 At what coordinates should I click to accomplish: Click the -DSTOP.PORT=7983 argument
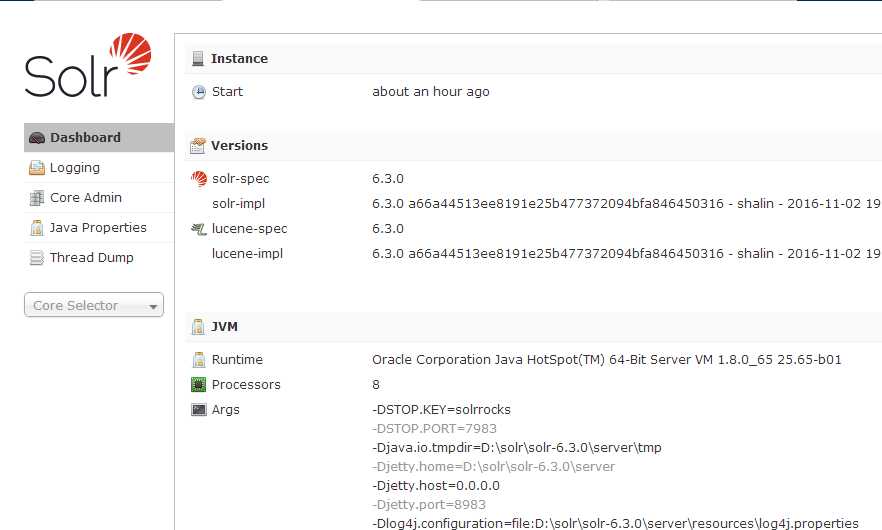[434, 429]
